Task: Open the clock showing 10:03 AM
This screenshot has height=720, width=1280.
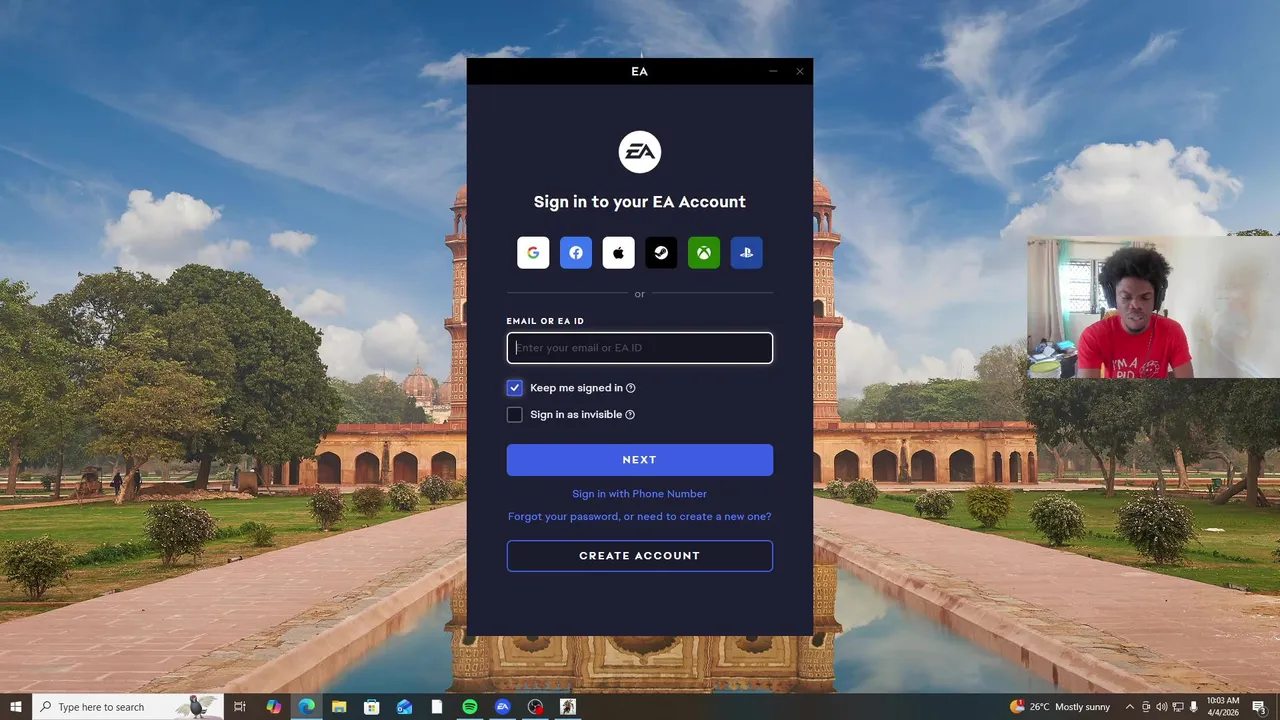Action: [1223, 707]
